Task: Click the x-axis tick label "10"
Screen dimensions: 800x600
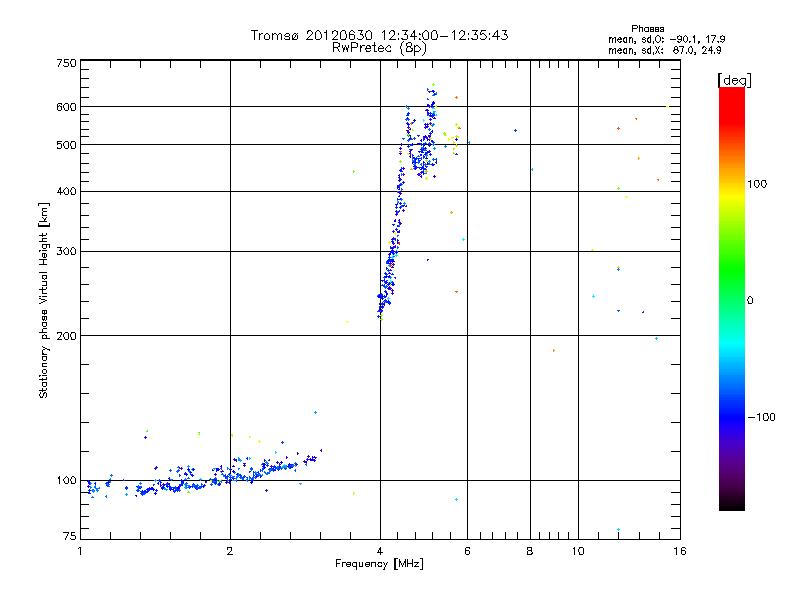Action: click(x=578, y=551)
